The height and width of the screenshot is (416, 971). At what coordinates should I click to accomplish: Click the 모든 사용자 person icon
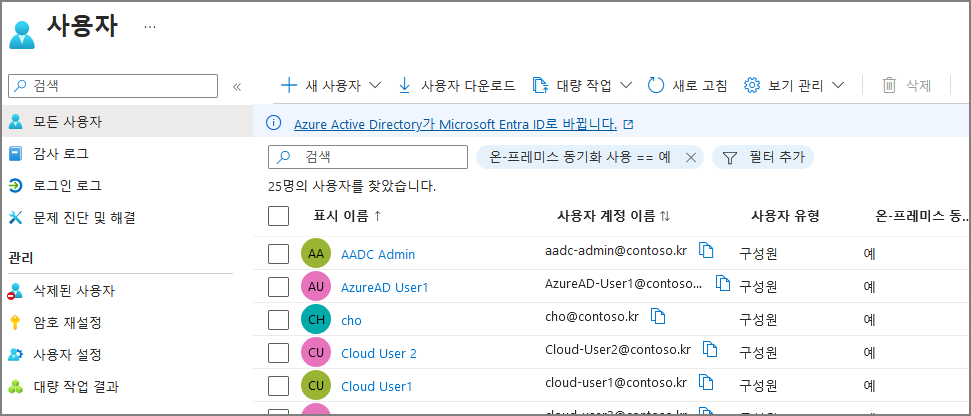16,122
